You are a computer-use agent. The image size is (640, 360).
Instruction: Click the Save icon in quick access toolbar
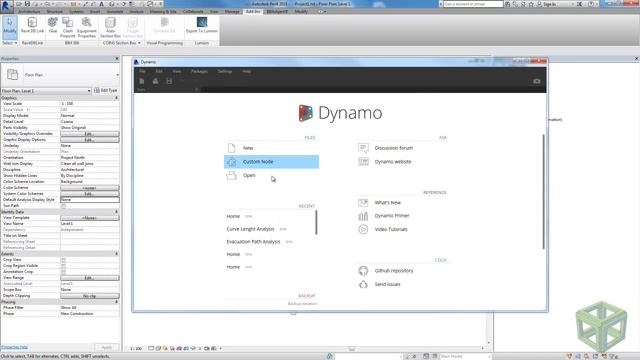pos(27,4)
